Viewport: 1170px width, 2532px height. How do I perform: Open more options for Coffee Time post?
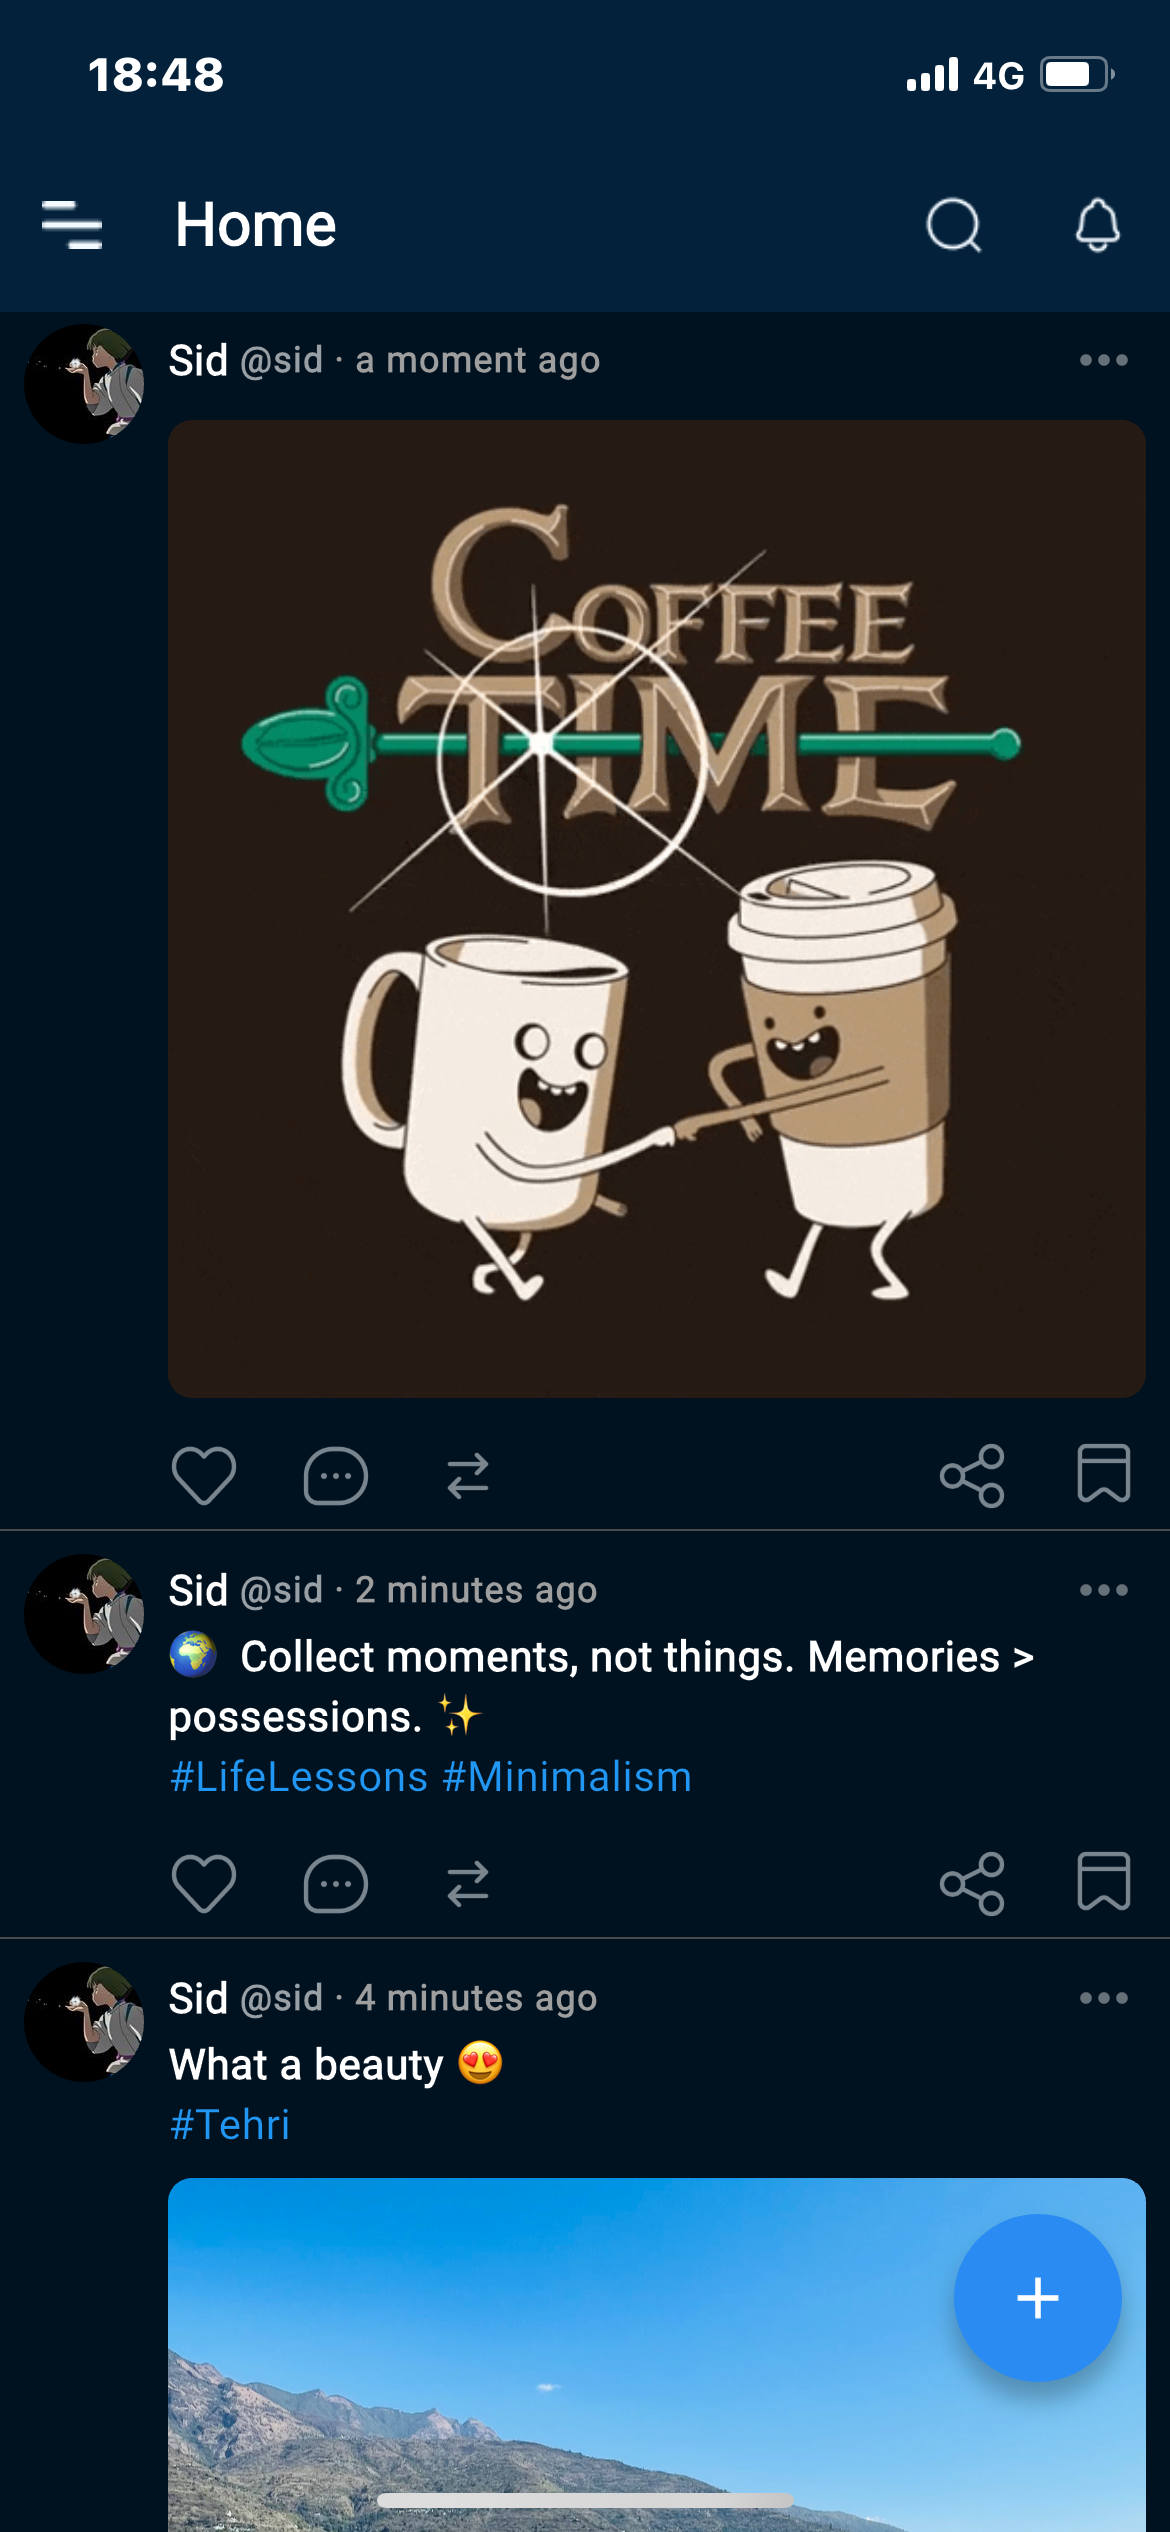point(1104,360)
